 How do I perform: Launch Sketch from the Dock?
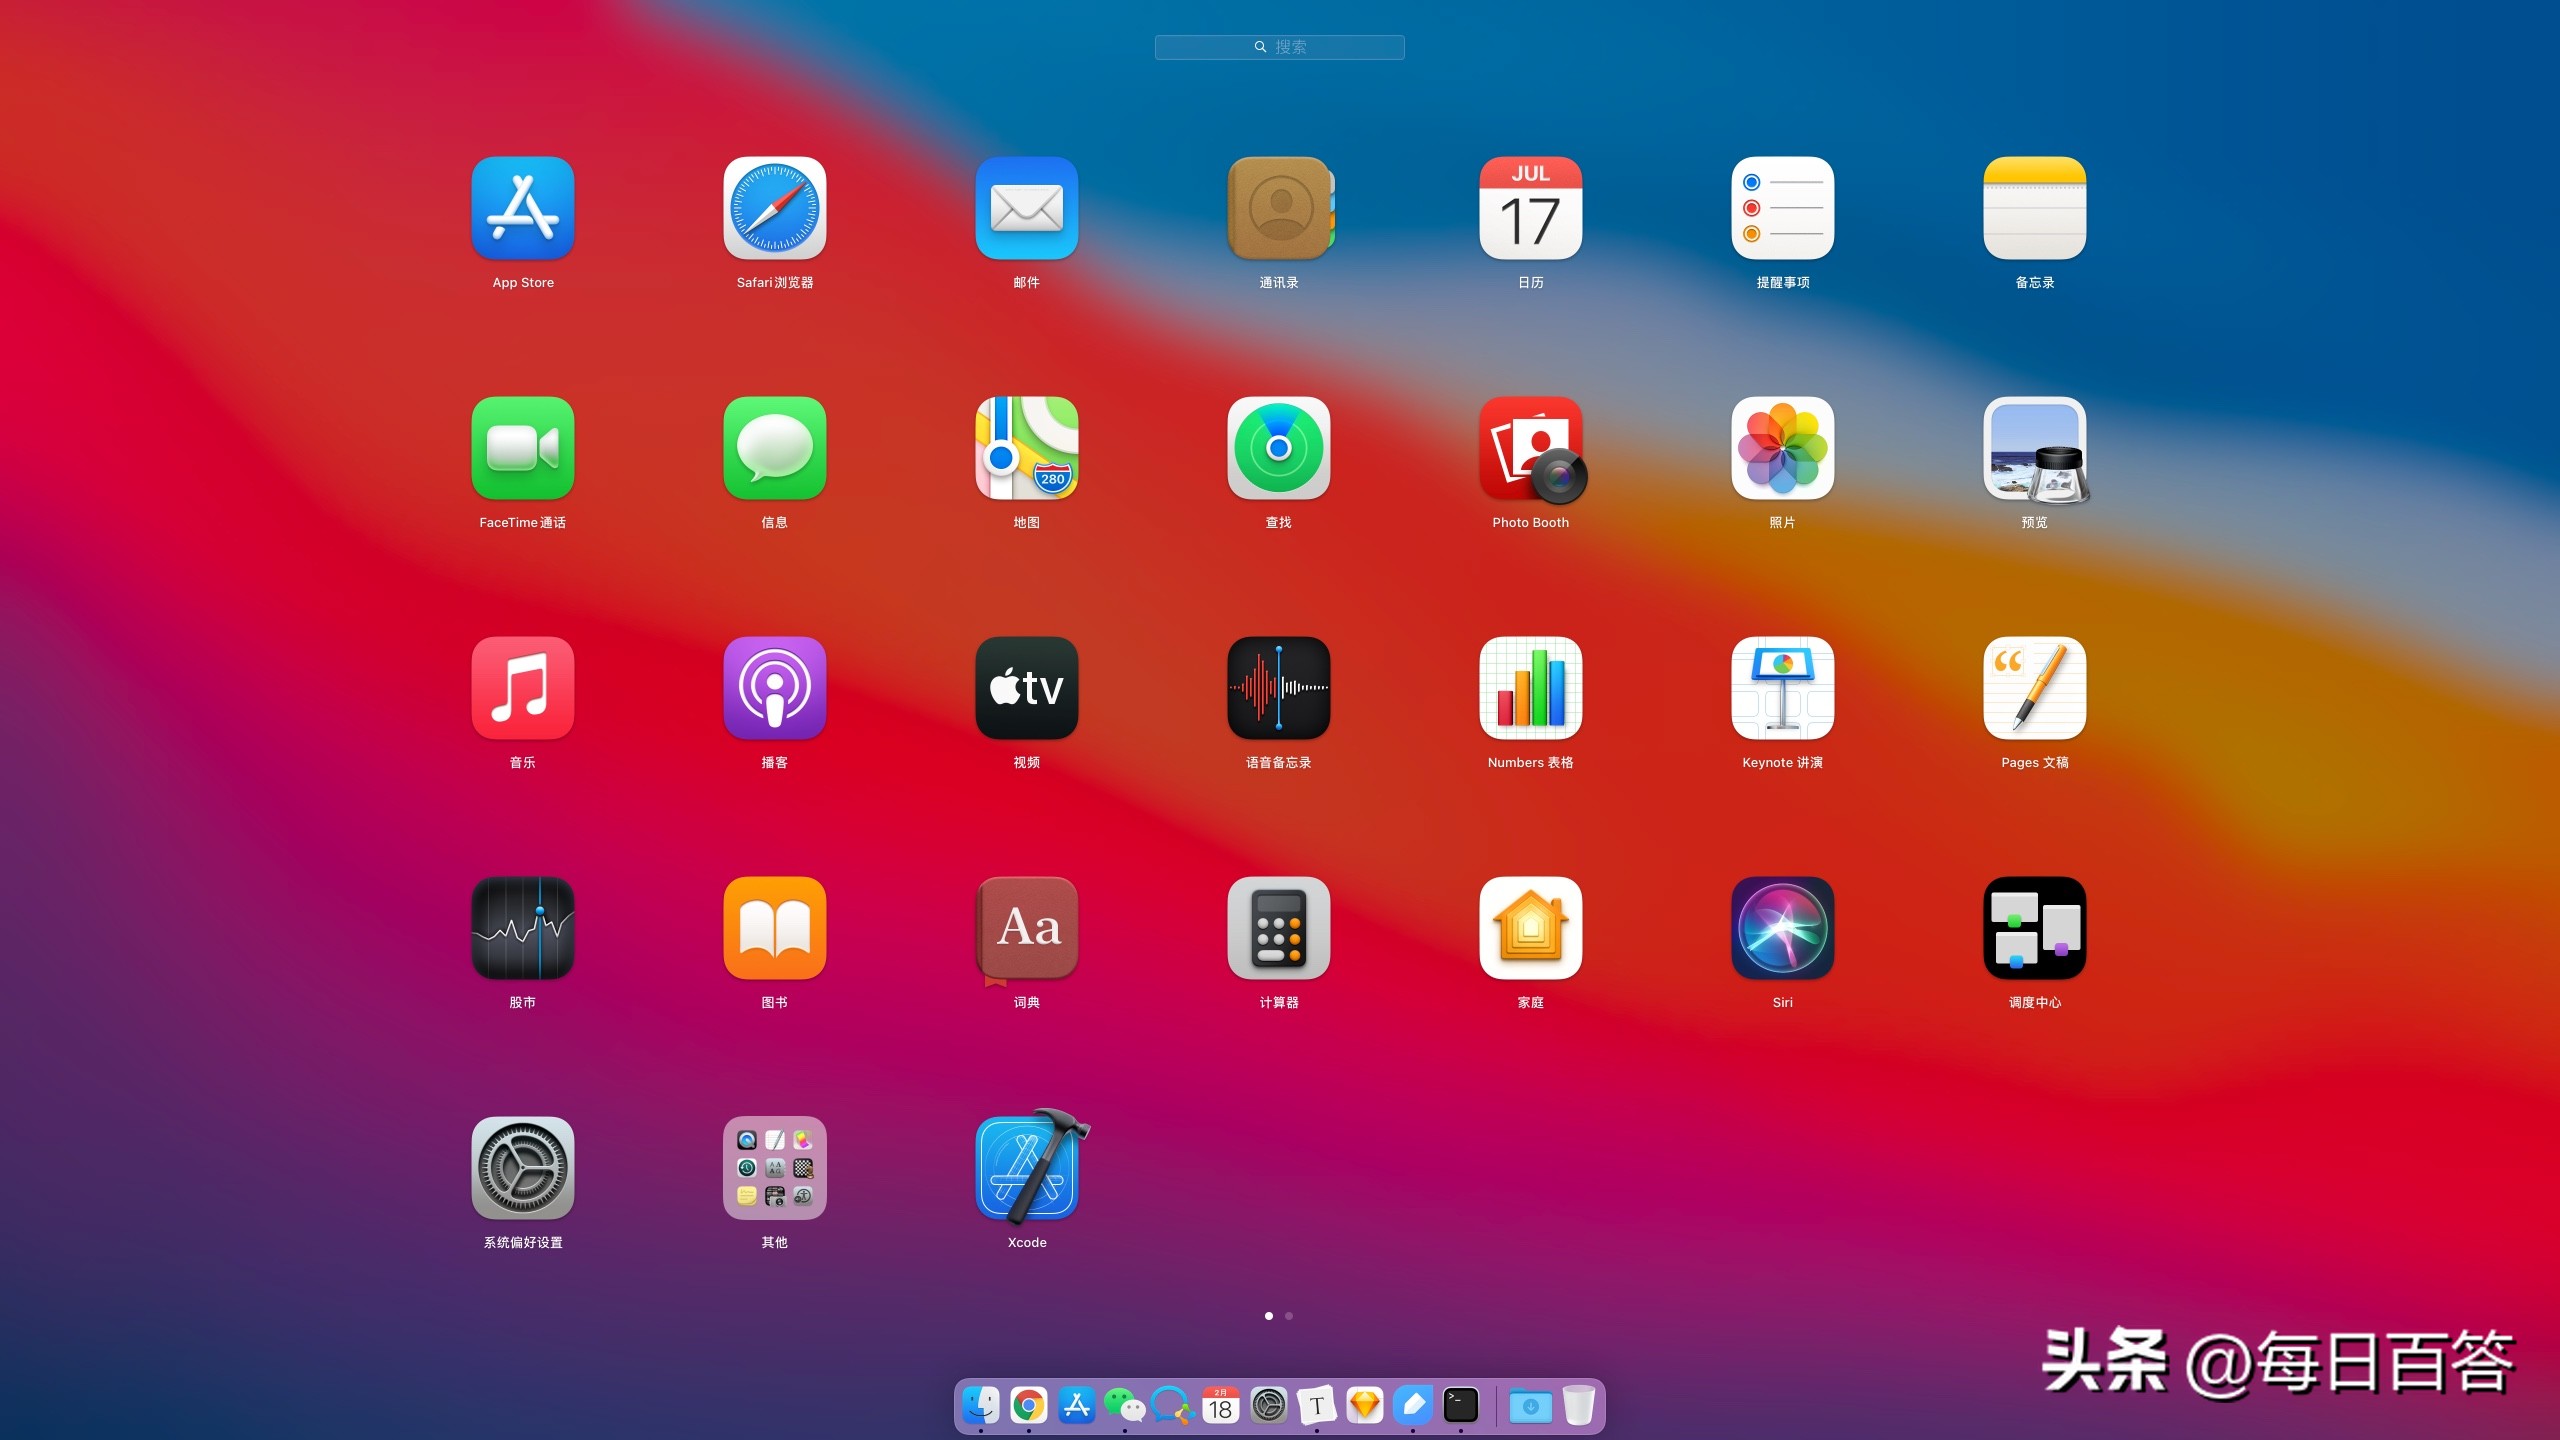[1364, 1405]
